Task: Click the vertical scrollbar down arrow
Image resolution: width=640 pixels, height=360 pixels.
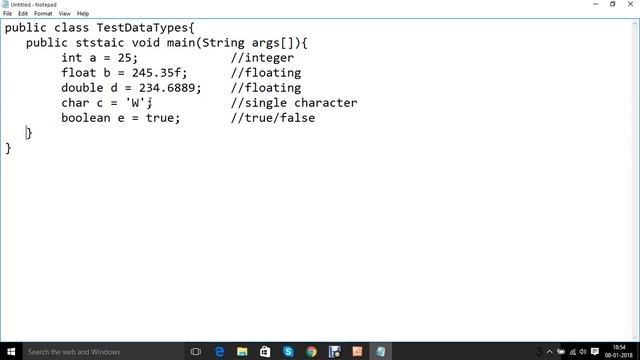Action: (x=636, y=338)
